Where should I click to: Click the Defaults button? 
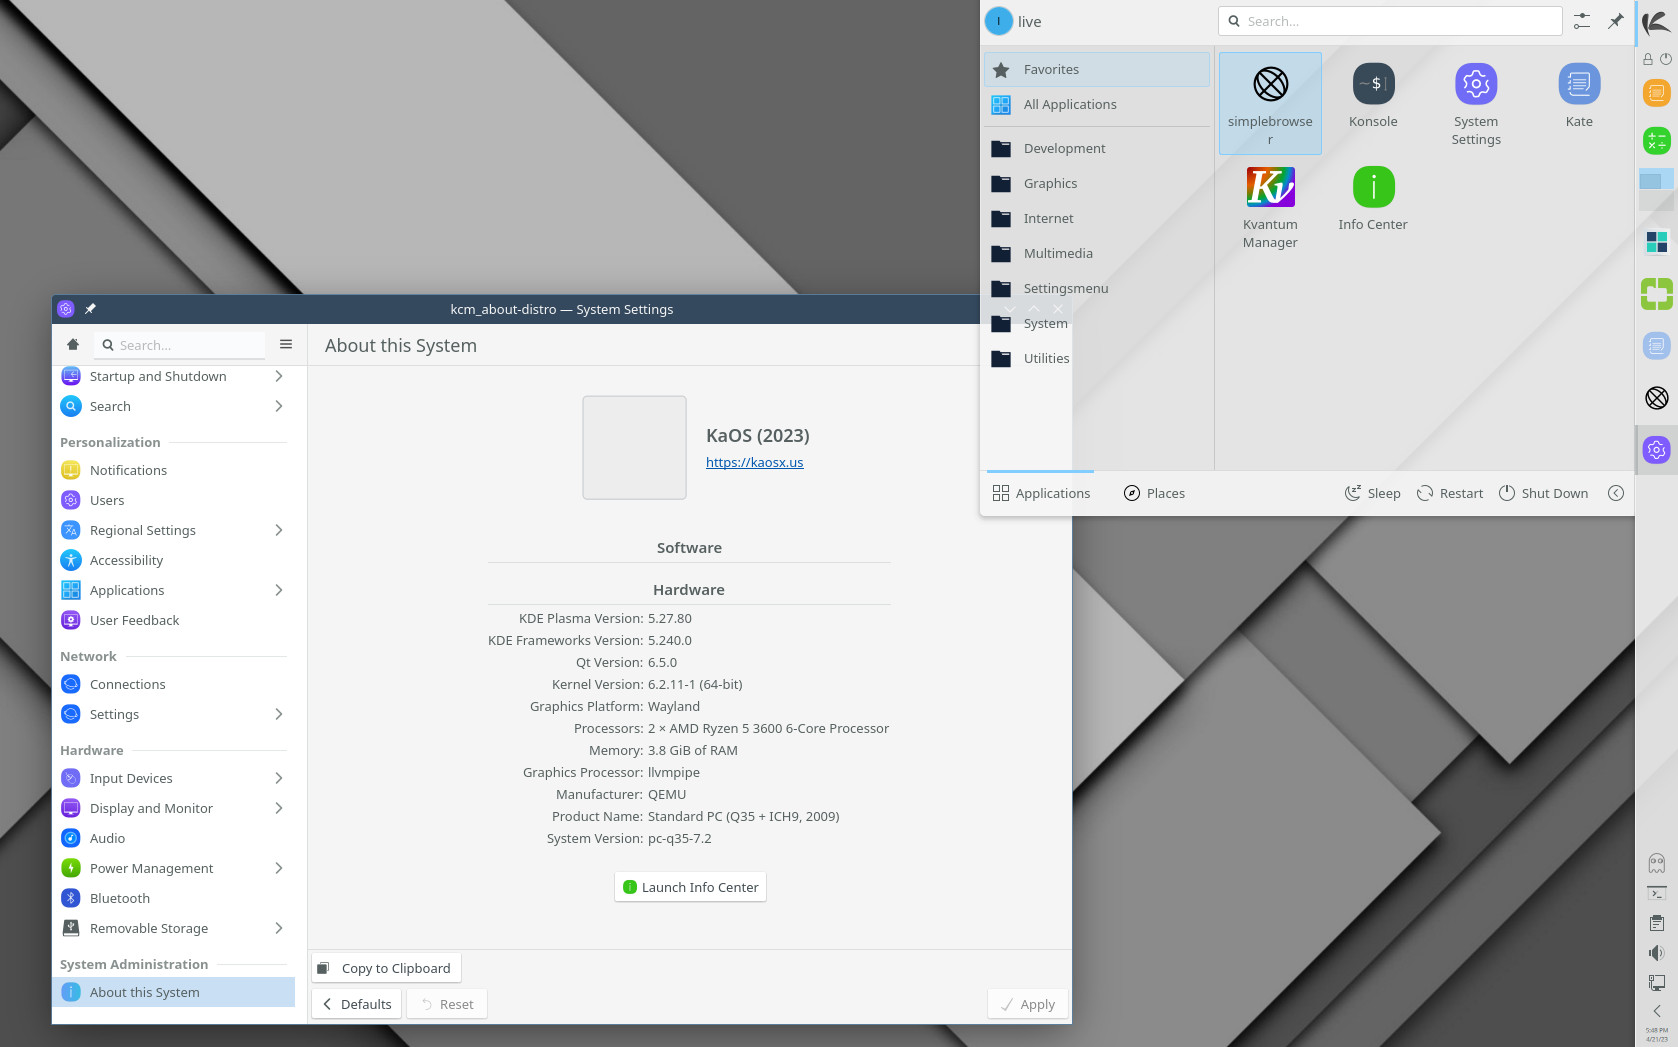pyautogui.click(x=357, y=1005)
